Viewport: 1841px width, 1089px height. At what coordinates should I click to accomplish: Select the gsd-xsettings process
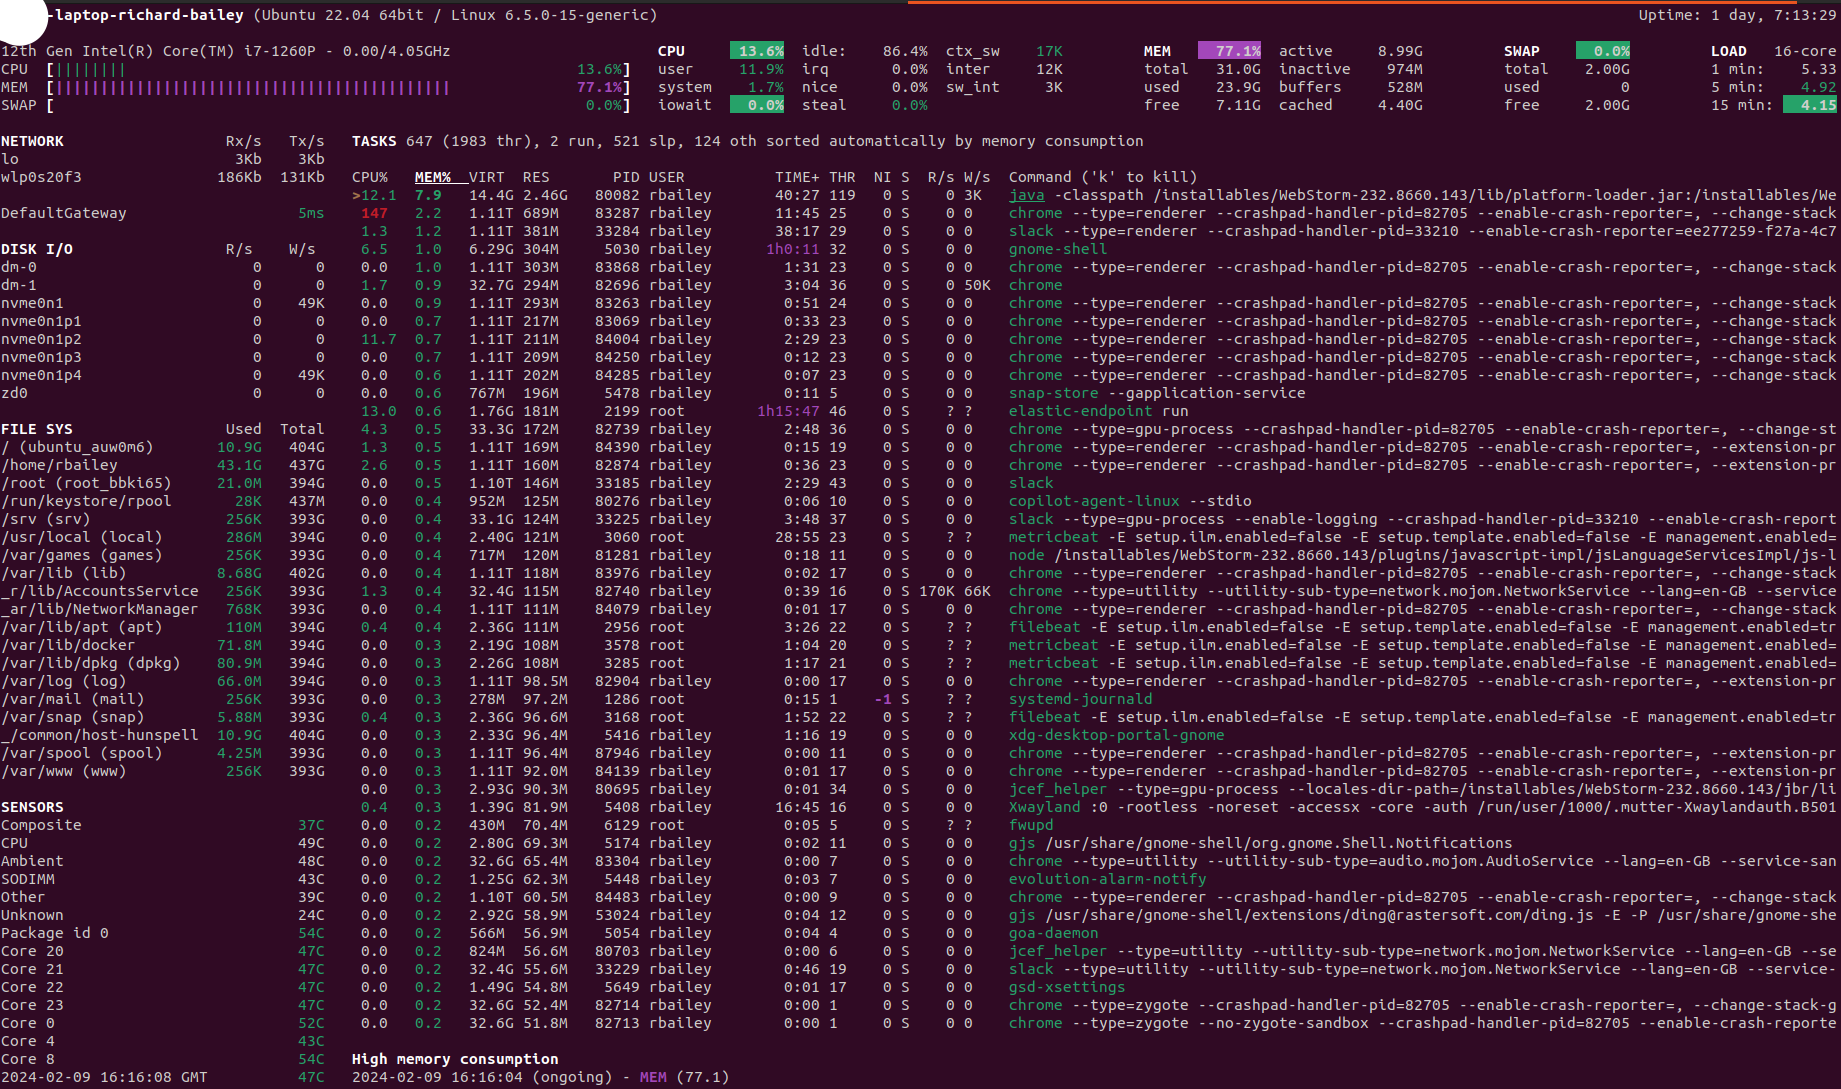pos(1066,987)
